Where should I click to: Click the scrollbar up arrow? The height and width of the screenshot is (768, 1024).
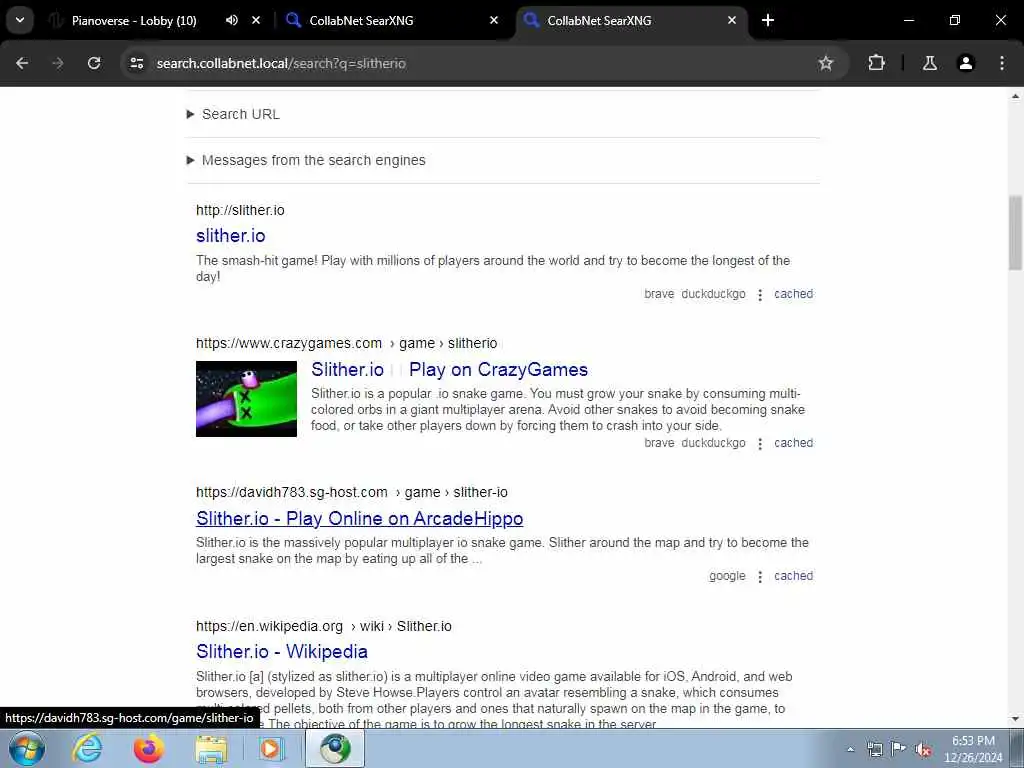pyautogui.click(x=1015, y=96)
